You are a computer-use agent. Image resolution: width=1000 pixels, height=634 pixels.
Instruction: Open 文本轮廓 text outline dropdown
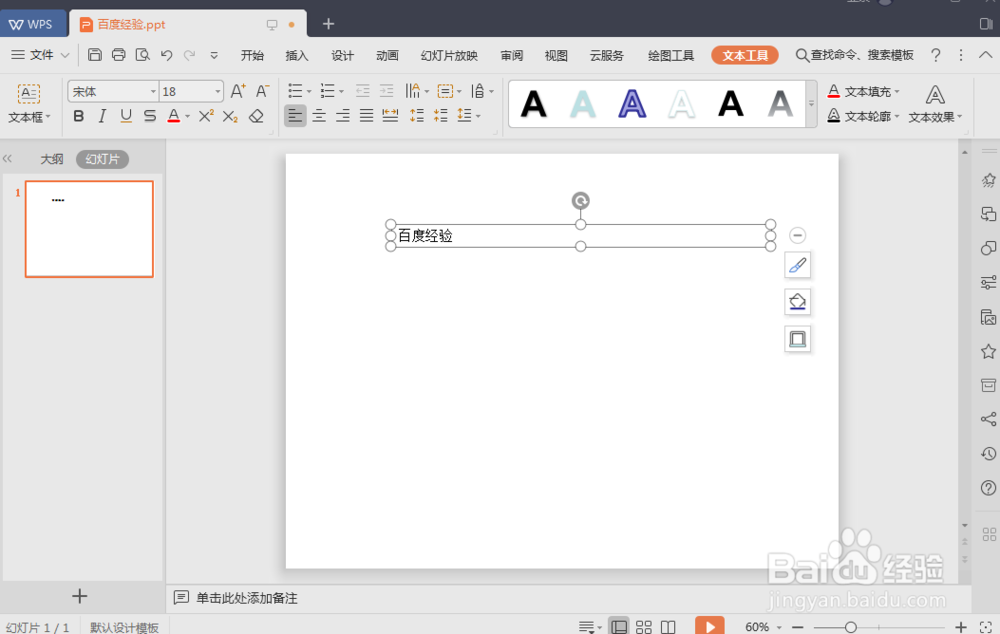[864, 116]
